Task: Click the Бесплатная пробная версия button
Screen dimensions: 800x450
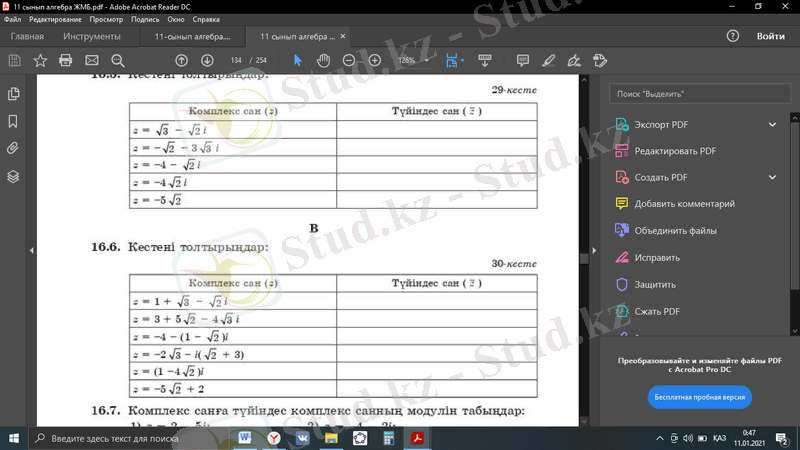Action: point(700,397)
